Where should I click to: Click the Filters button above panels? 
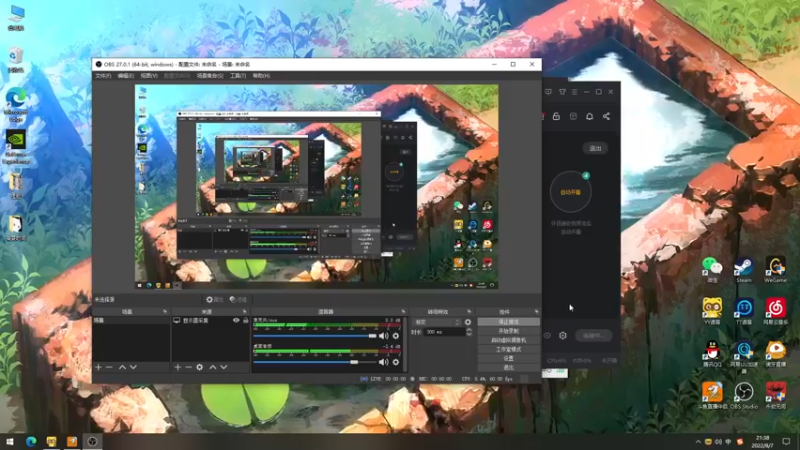tap(238, 299)
